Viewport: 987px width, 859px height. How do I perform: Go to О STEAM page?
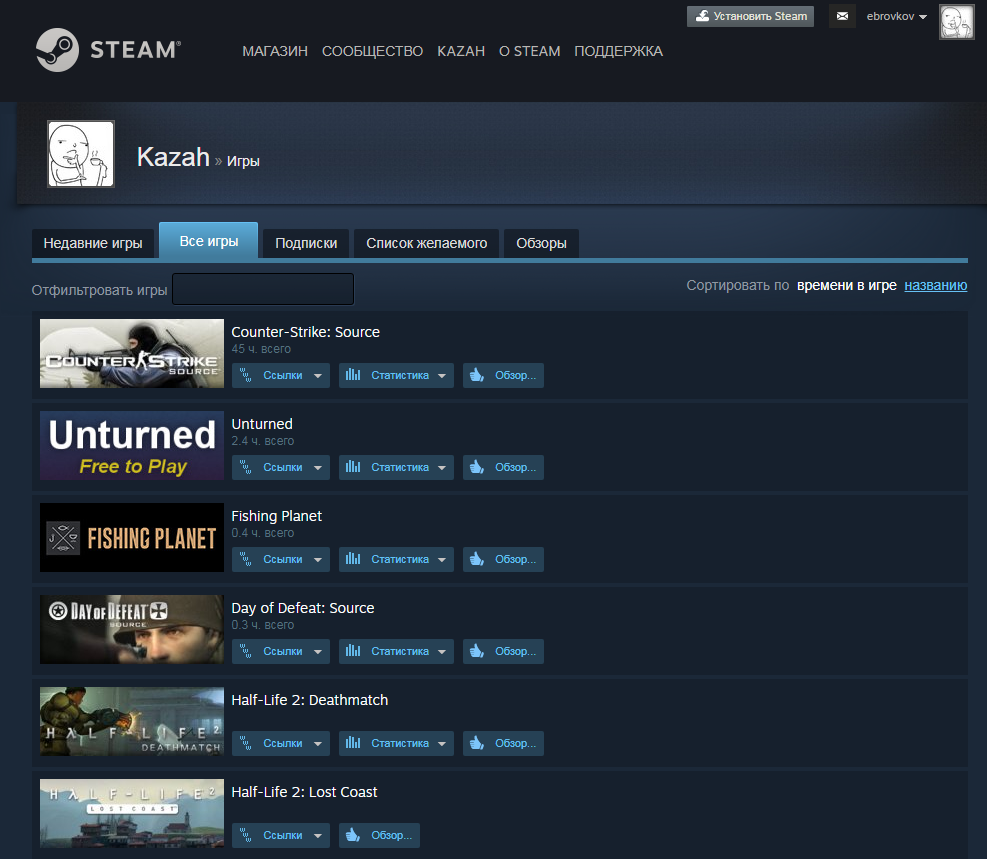[x=529, y=51]
